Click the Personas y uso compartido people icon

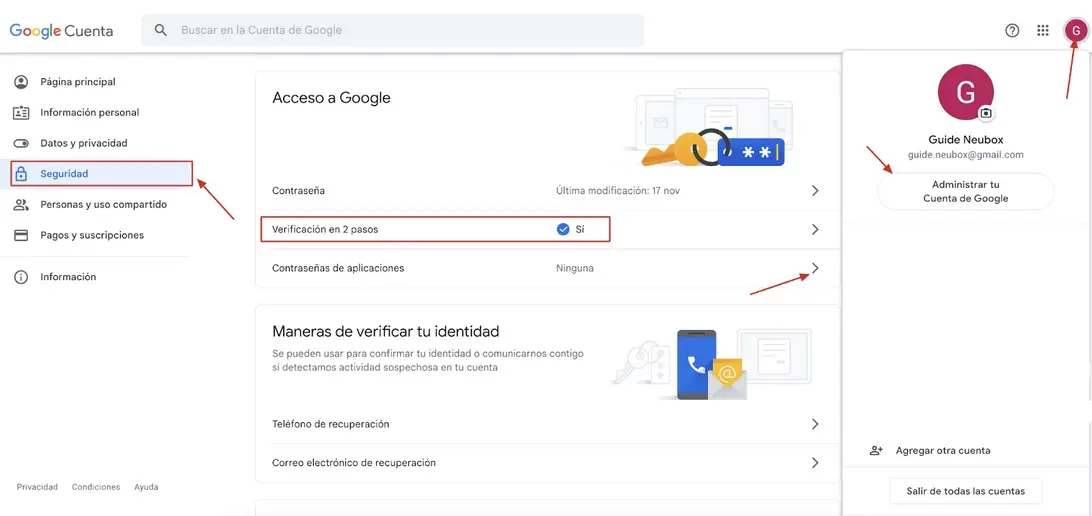click(22, 205)
